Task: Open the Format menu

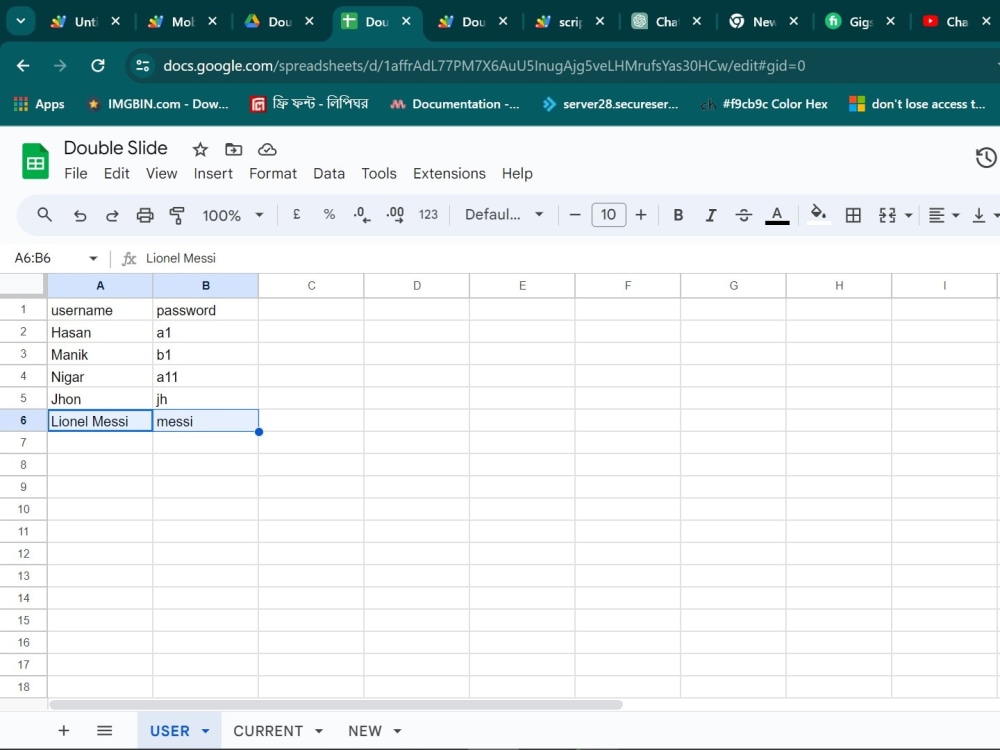Action: tap(273, 173)
